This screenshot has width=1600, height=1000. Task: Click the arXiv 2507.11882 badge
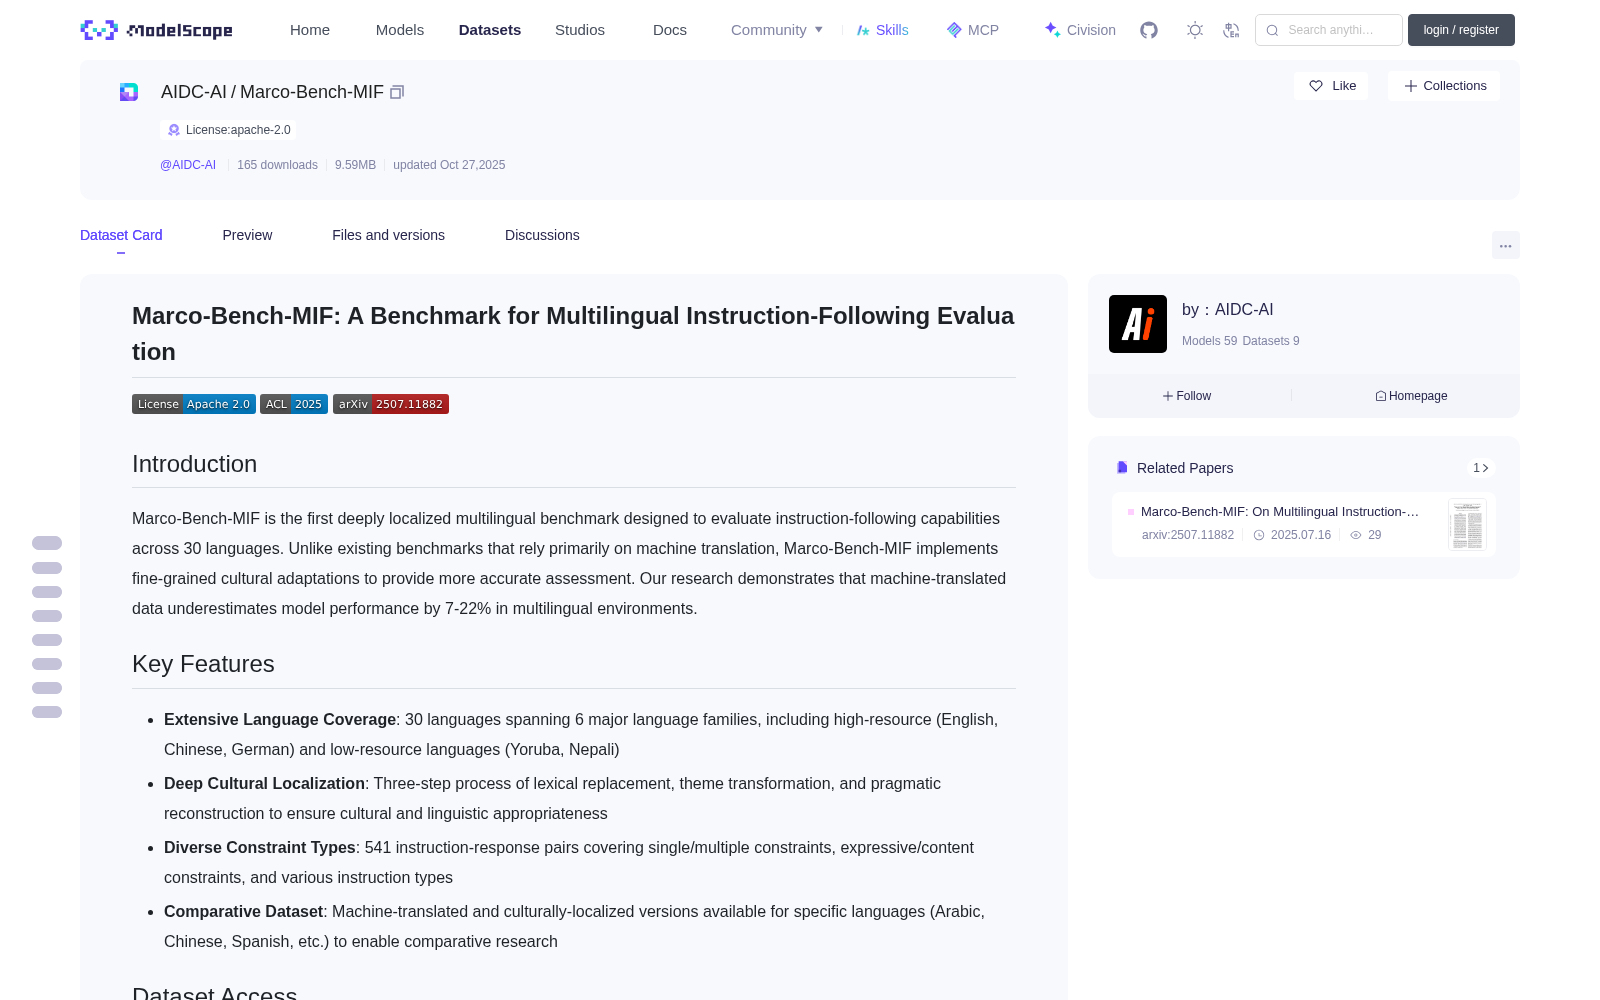pos(391,404)
